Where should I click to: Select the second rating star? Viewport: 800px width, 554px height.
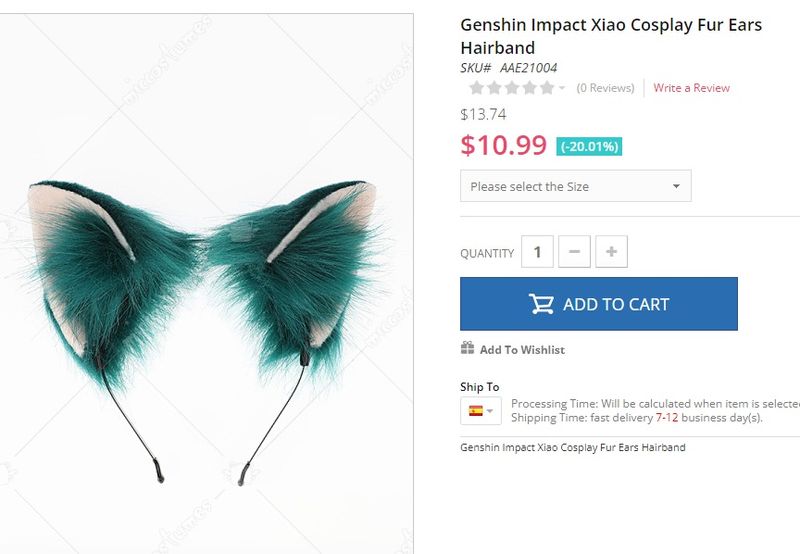pyautogui.click(x=494, y=88)
